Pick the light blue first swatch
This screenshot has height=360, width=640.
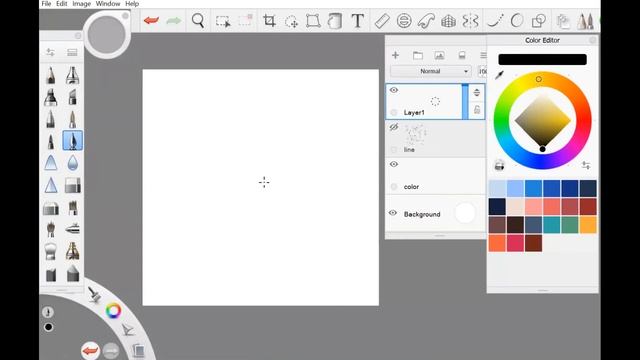pyautogui.click(x=497, y=189)
